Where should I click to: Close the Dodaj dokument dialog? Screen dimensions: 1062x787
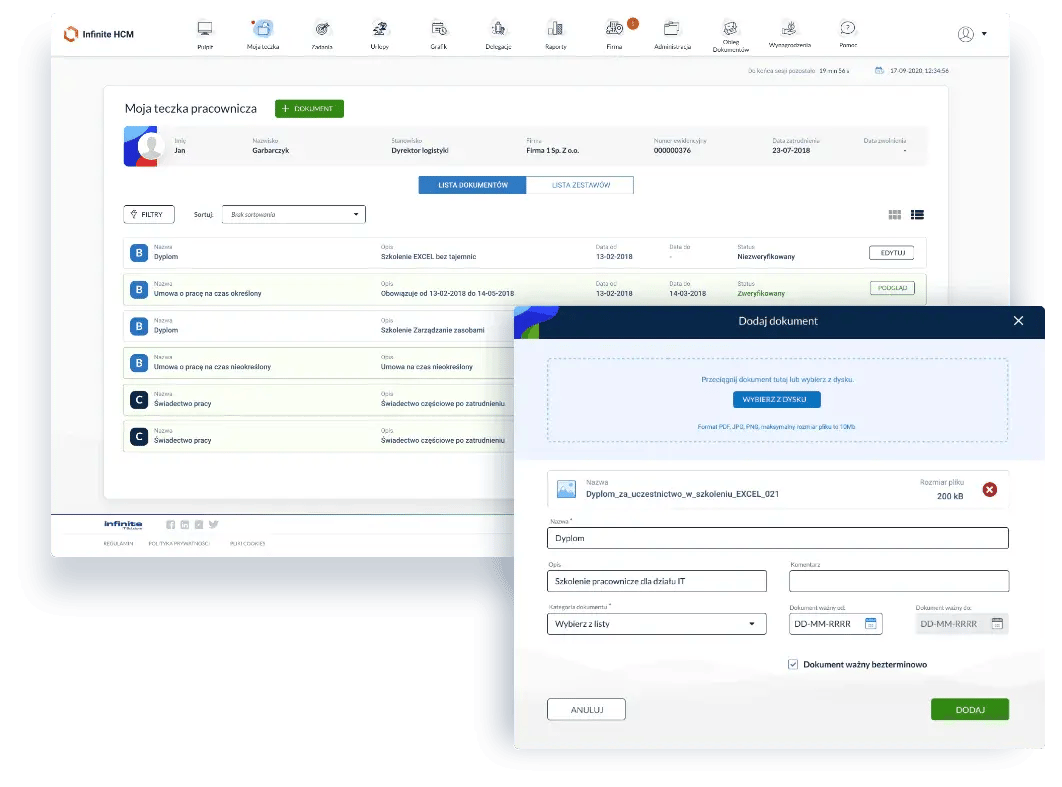(1018, 321)
